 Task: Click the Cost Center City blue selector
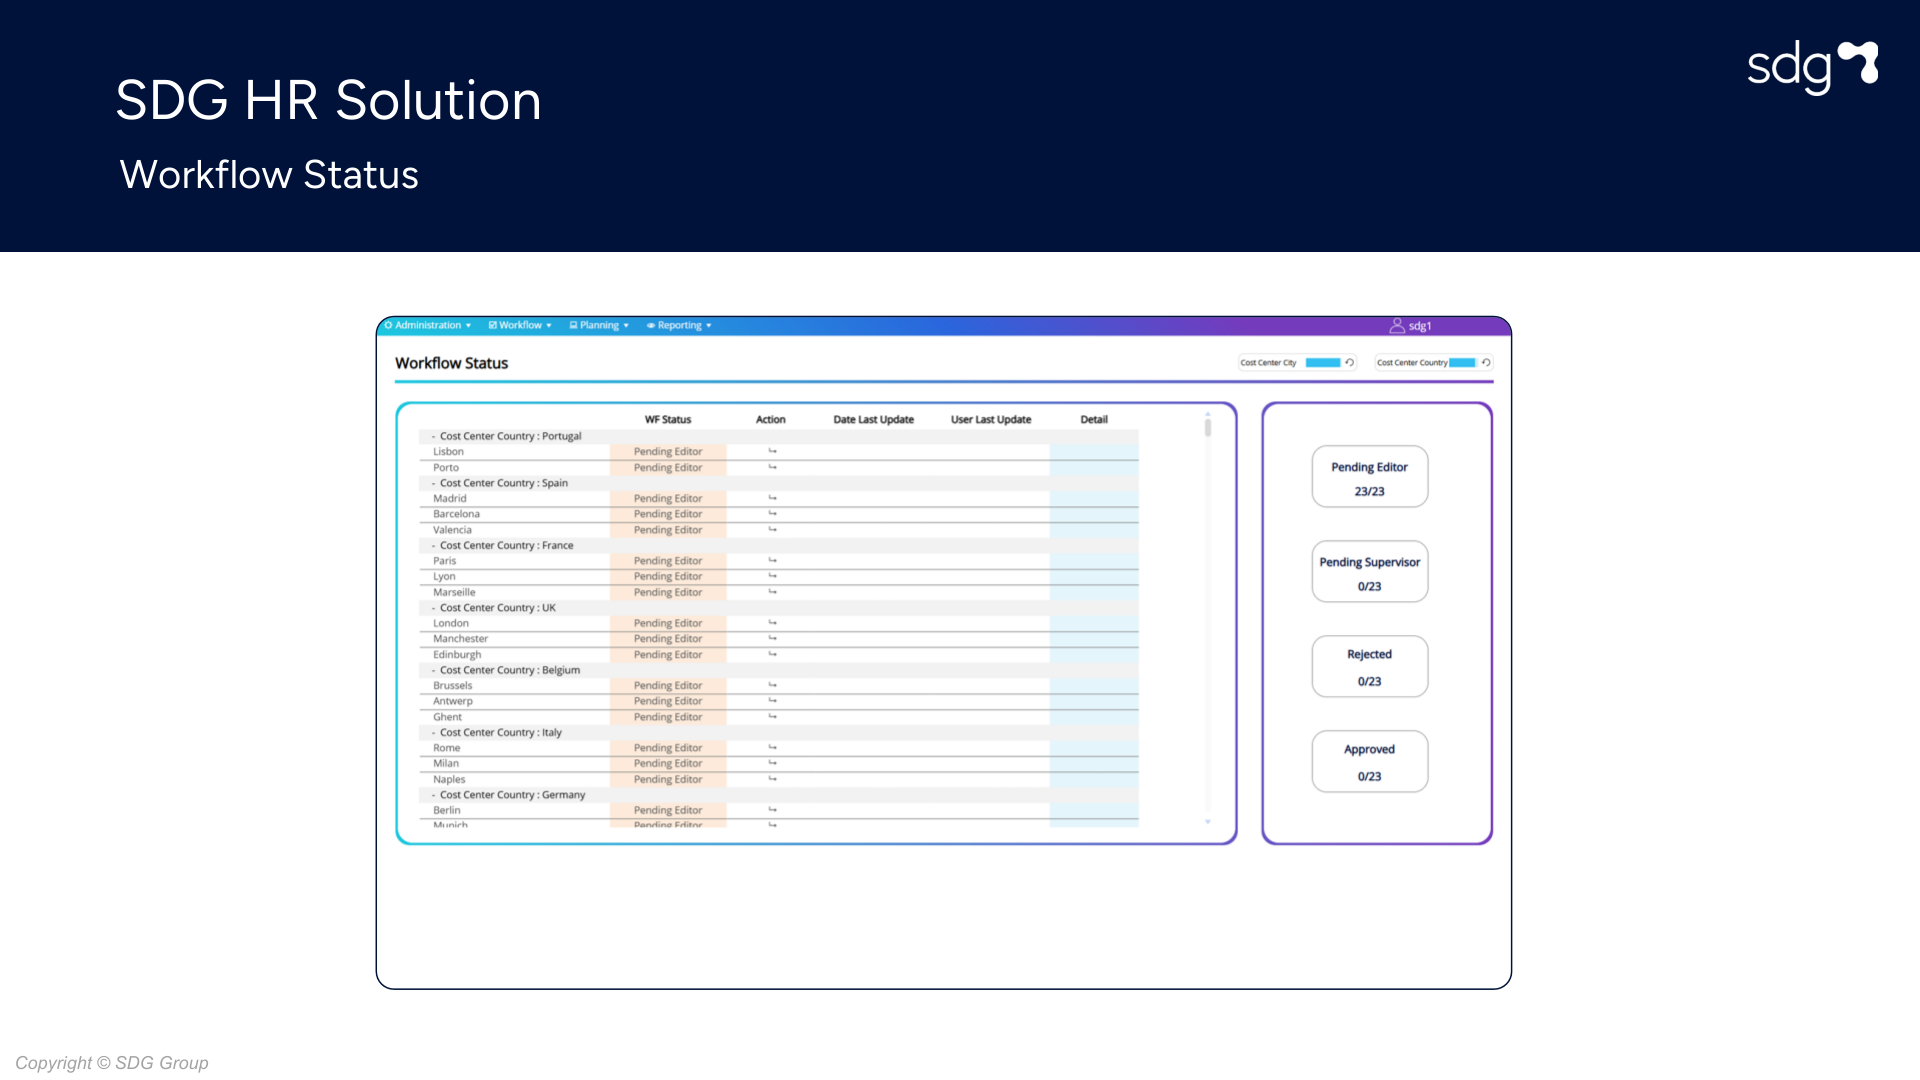1322,363
